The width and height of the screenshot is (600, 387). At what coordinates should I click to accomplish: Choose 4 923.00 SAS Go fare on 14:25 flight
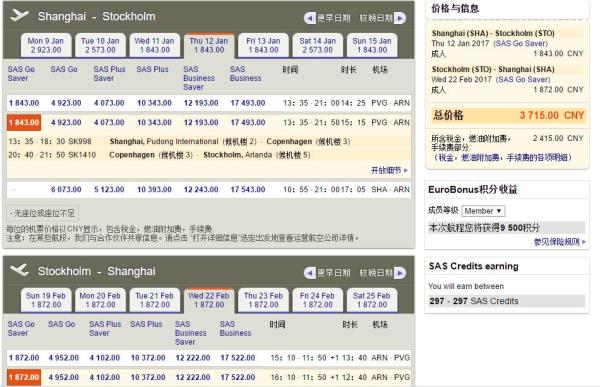pyautogui.click(x=66, y=103)
